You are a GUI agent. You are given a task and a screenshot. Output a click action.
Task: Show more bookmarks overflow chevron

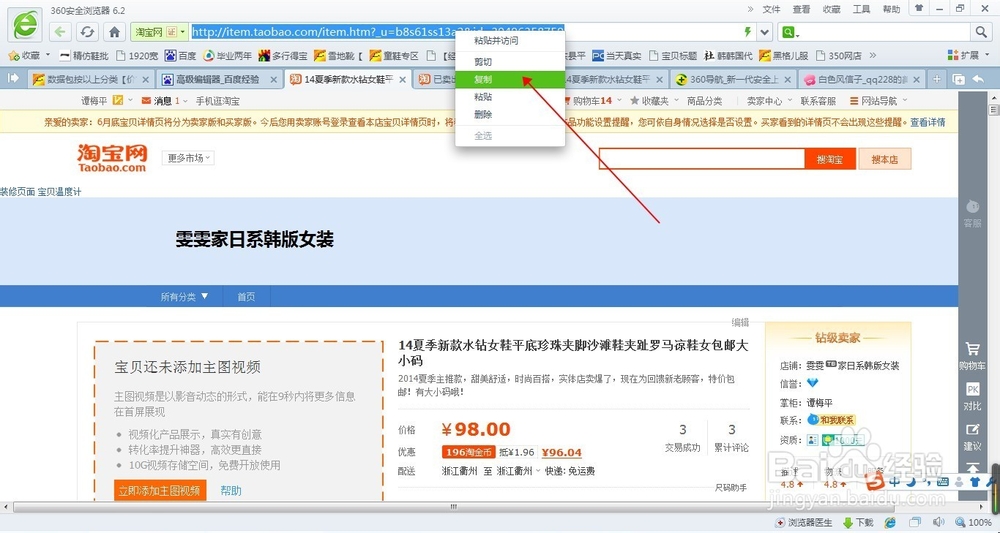tap(872, 55)
